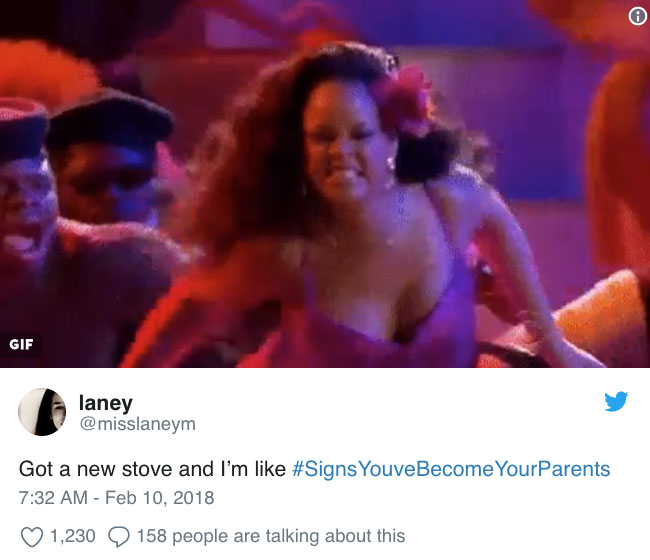Open the #SignsYouveBecomeYourParents hashtag
Viewport: 650px width, 560px height.
pyautogui.click(x=451, y=469)
